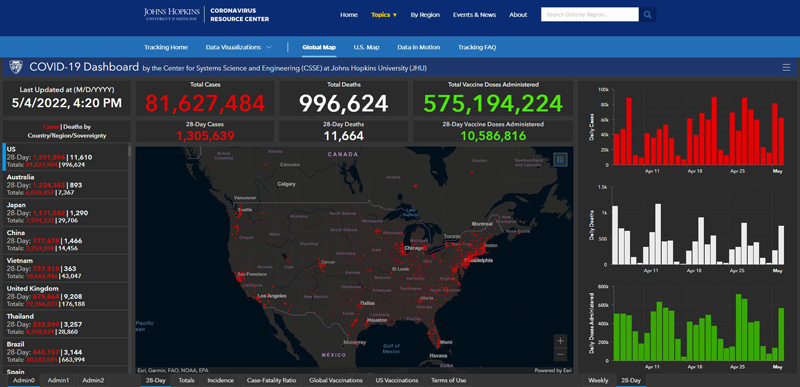Switch to the U.S. Map tab
This screenshot has width=800, height=387.
click(366, 47)
